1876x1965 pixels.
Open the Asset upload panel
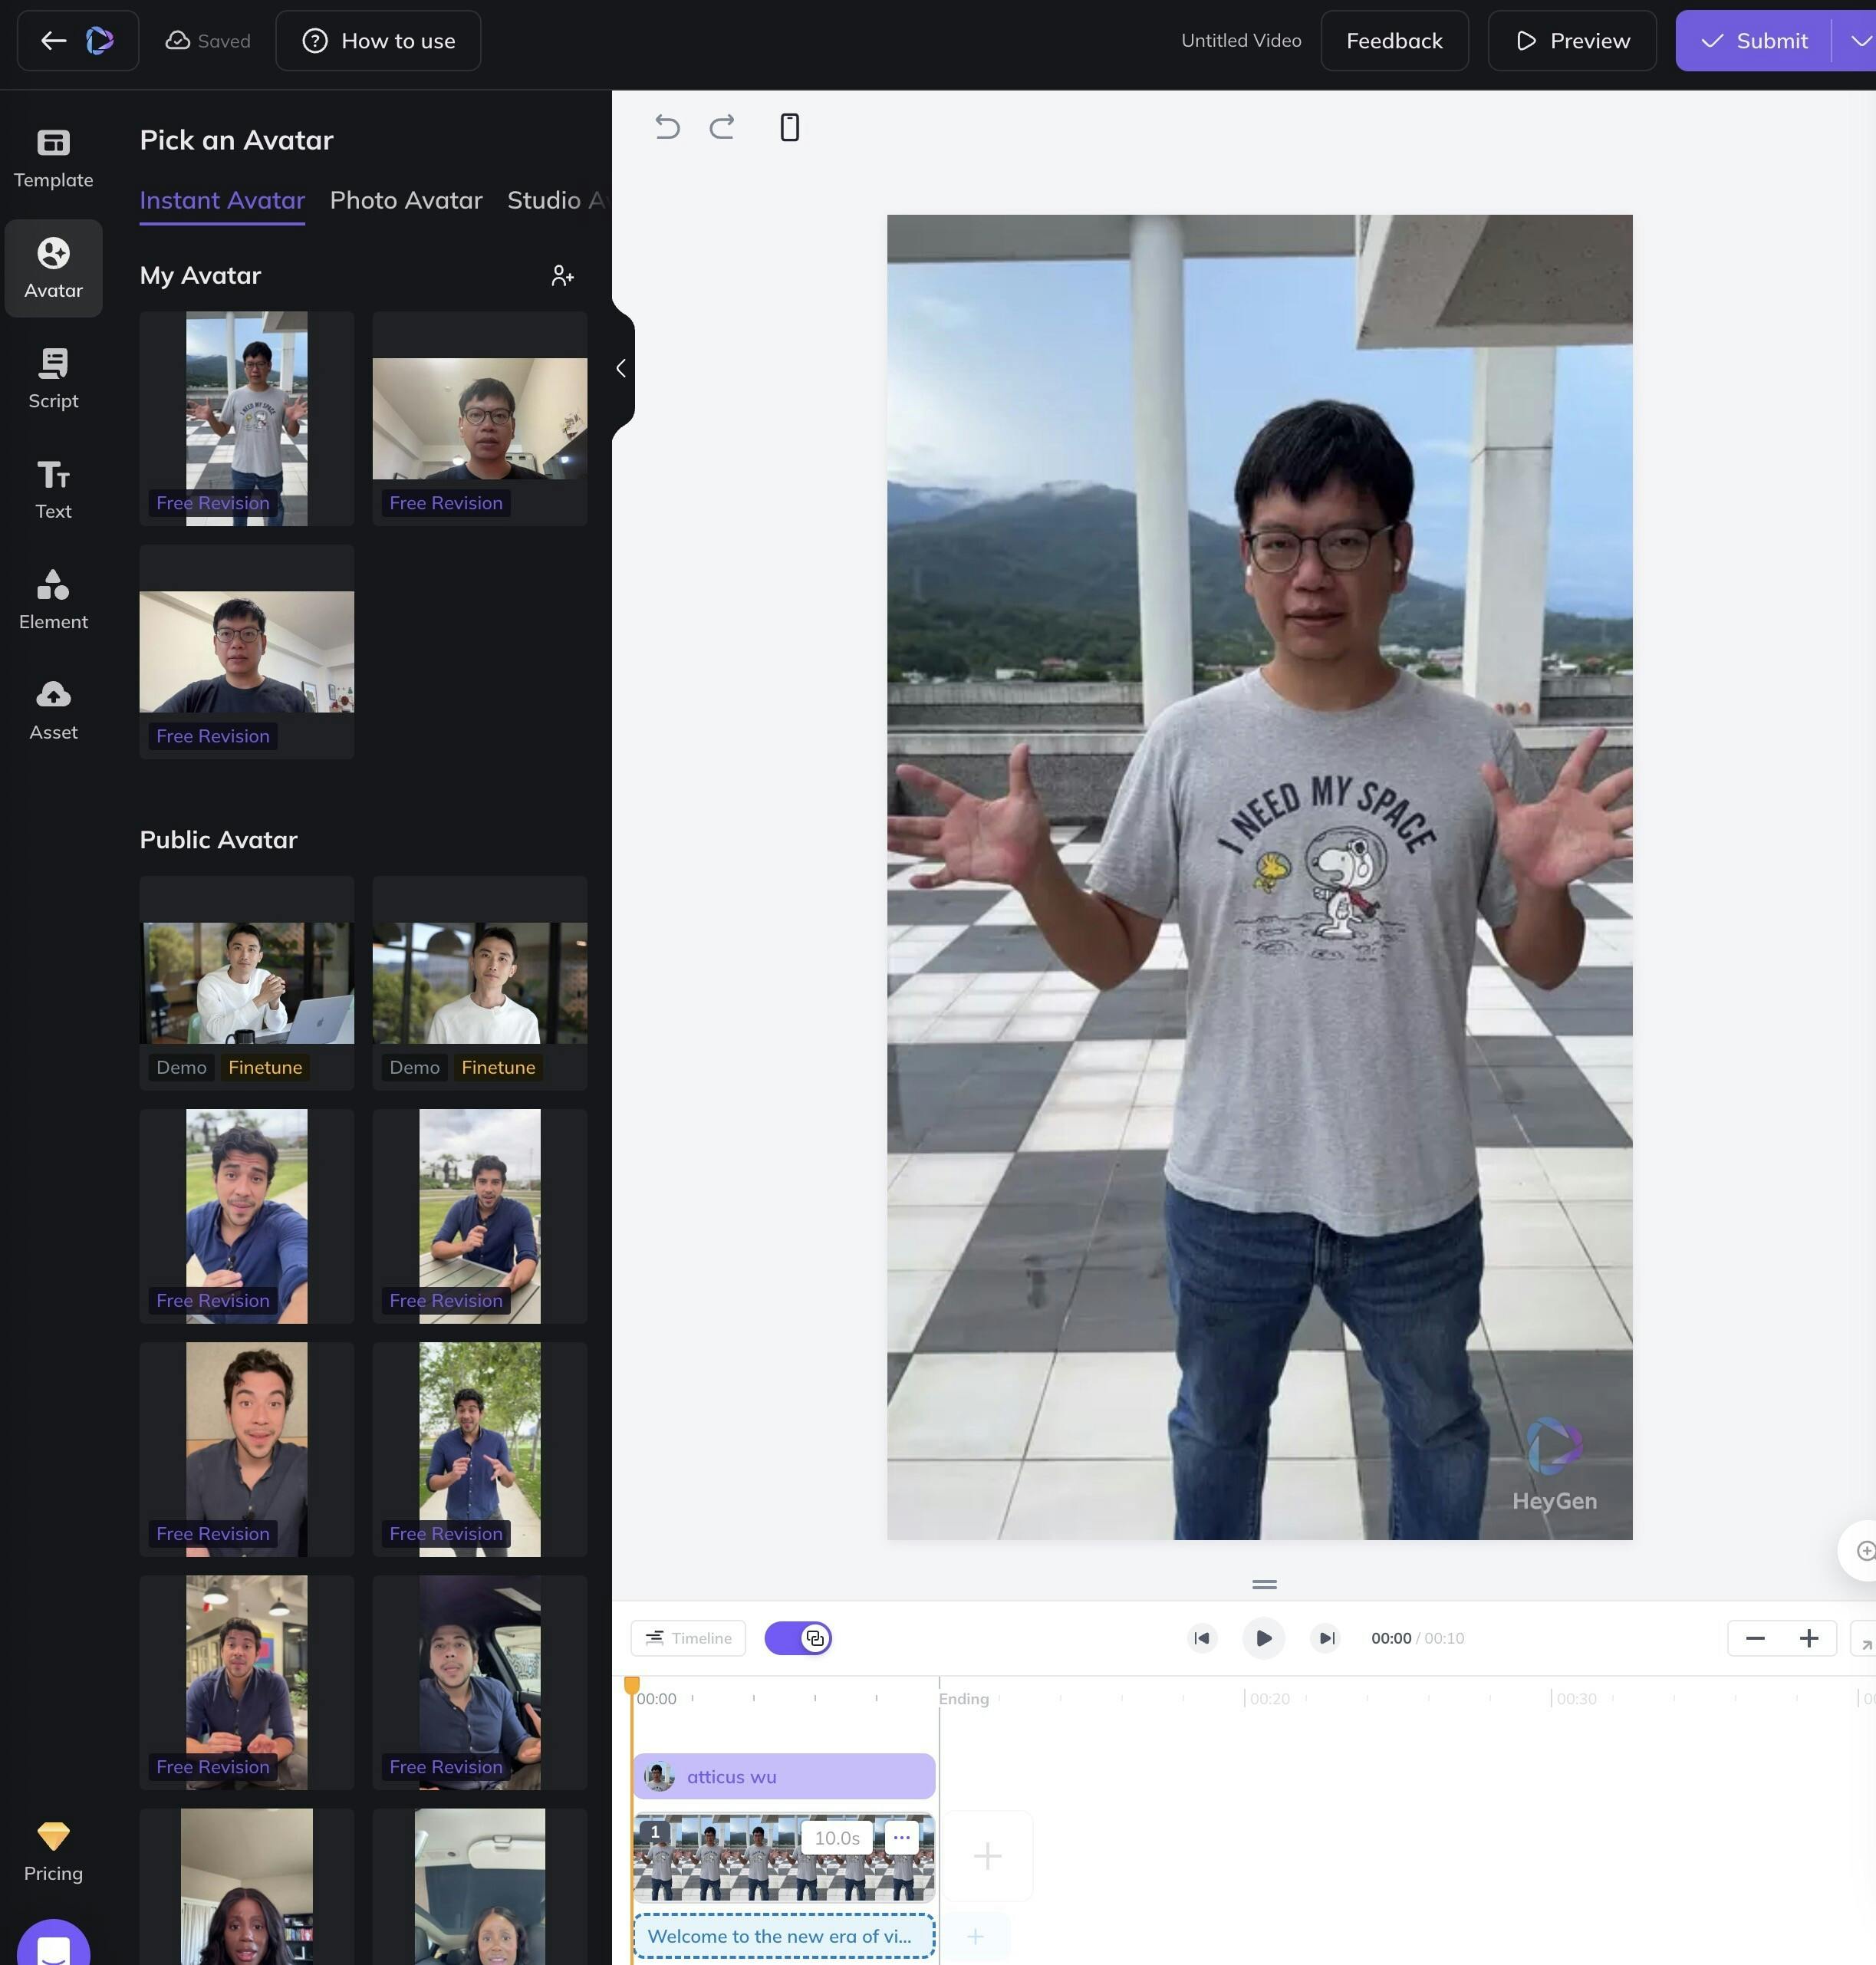click(53, 710)
